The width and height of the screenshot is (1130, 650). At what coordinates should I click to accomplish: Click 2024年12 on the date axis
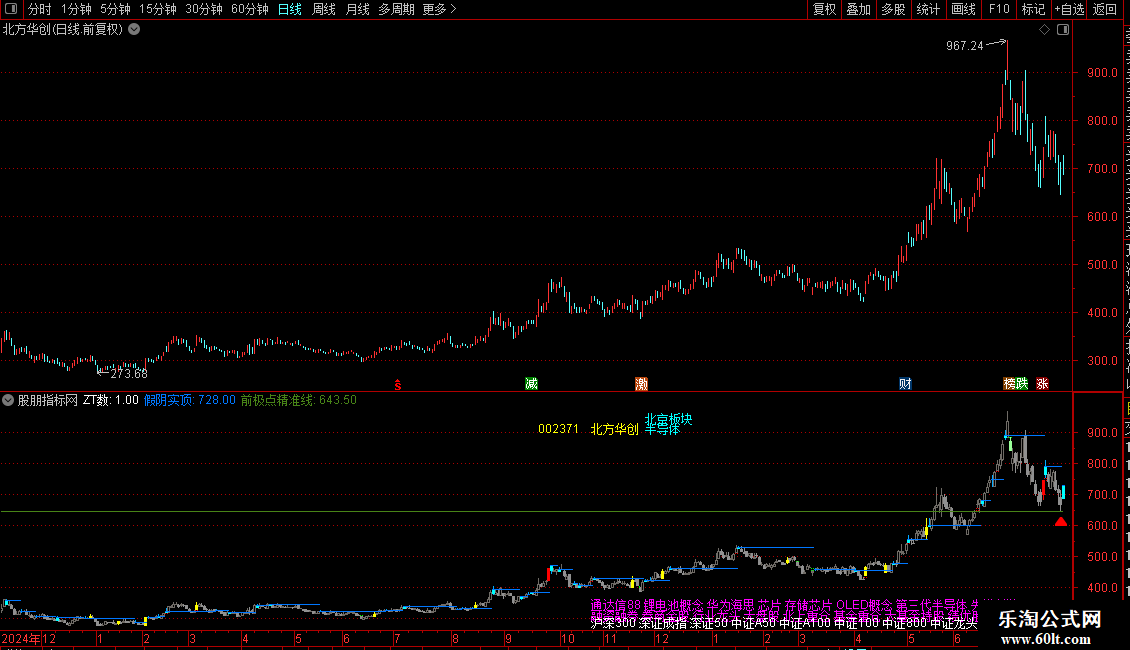[x=29, y=639]
